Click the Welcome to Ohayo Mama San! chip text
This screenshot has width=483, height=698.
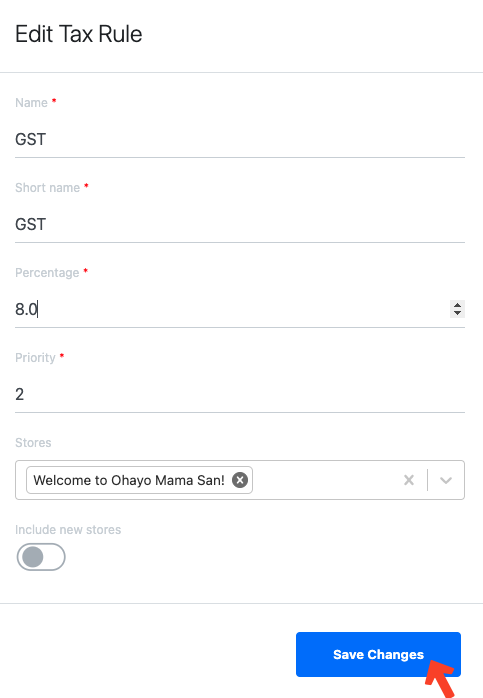click(x=129, y=480)
